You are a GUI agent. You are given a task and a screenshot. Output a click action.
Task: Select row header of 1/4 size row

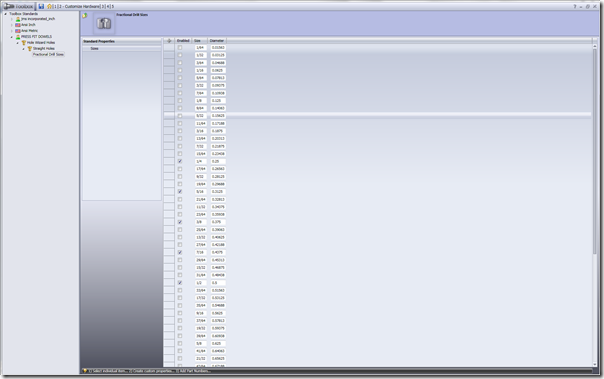click(x=169, y=161)
